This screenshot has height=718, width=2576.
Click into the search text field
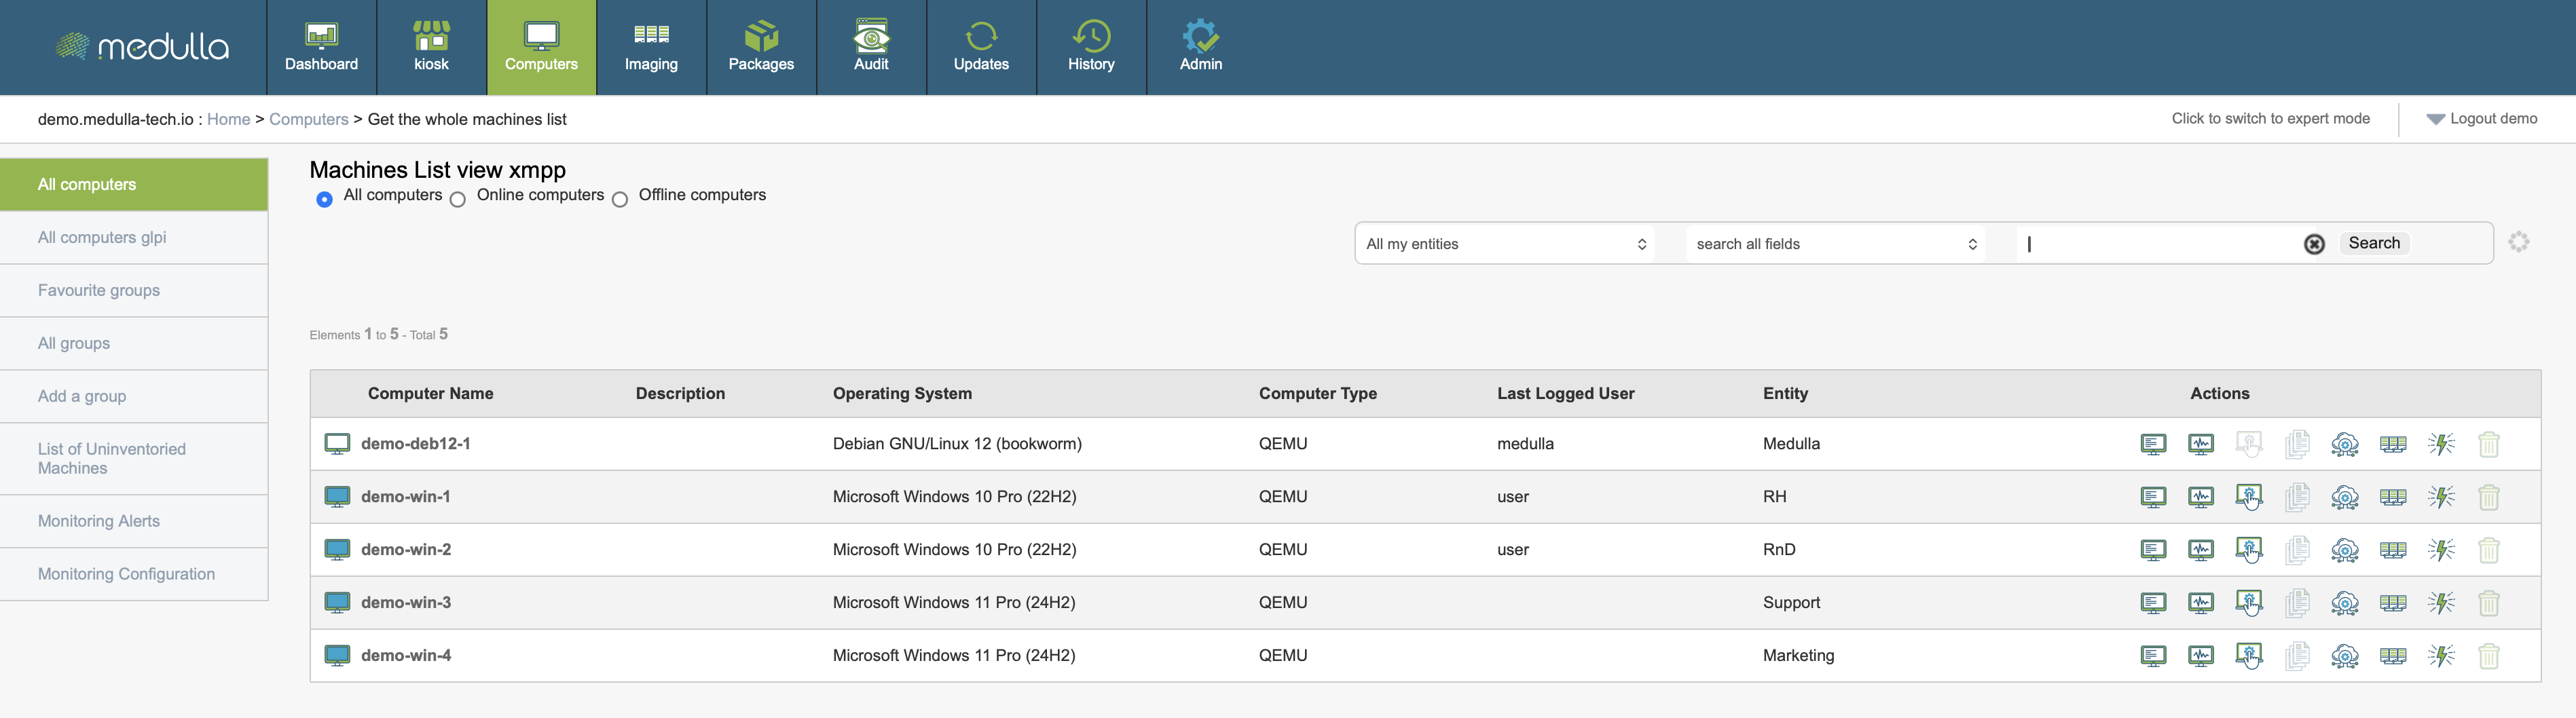click(2160, 244)
